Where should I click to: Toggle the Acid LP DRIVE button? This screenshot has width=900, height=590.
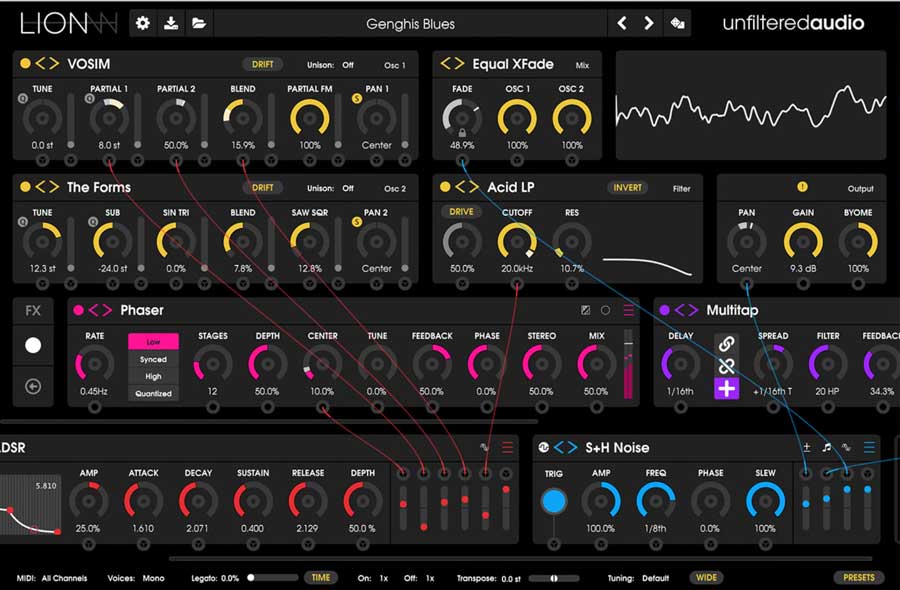(x=461, y=212)
